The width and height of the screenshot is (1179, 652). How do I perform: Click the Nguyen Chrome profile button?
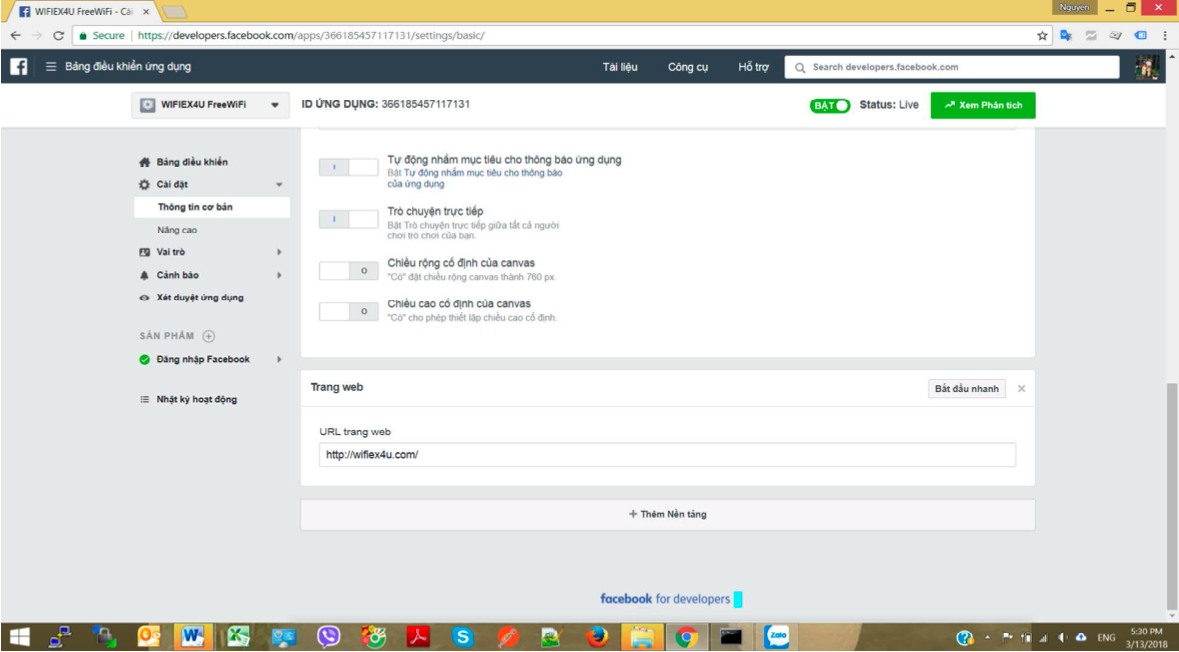point(1075,7)
